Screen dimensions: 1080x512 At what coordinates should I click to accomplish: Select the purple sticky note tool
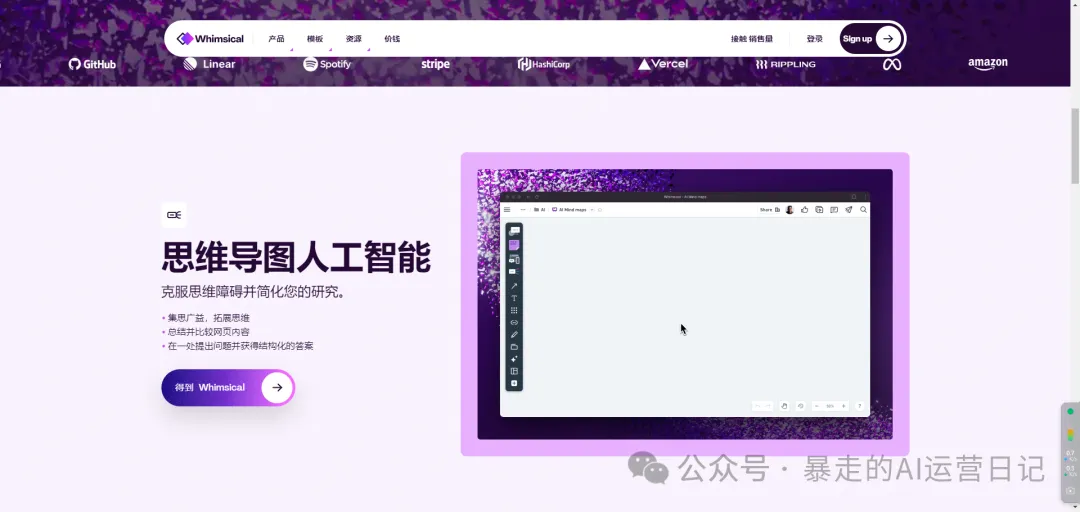pos(514,245)
